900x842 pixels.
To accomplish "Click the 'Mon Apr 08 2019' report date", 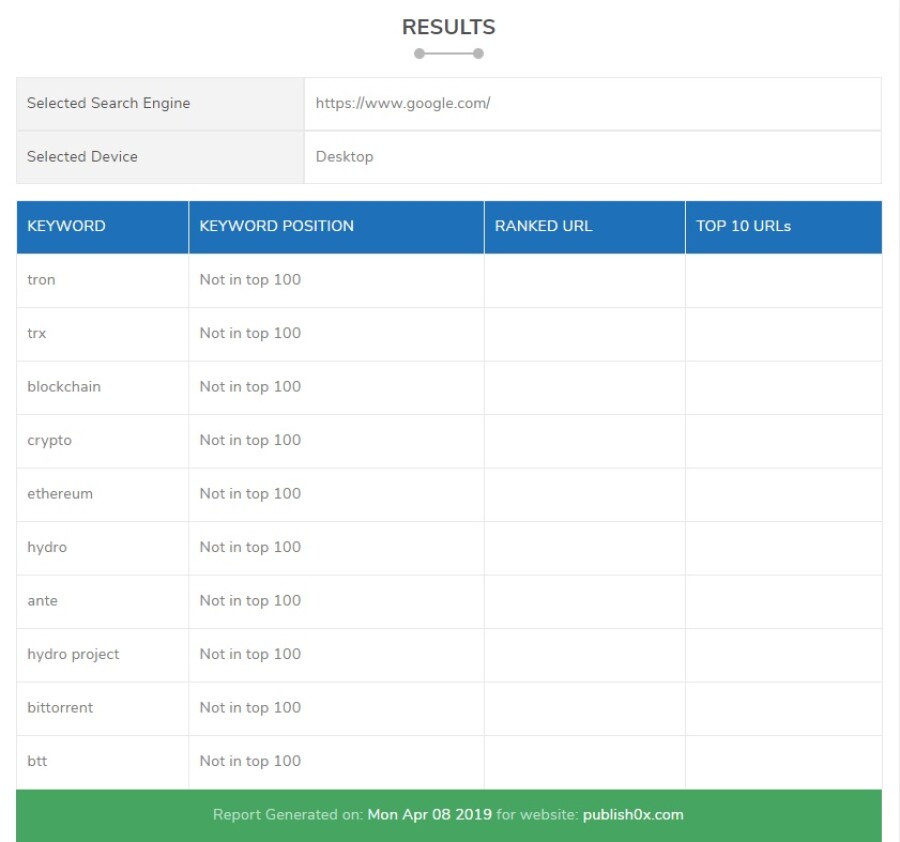I will click(429, 815).
